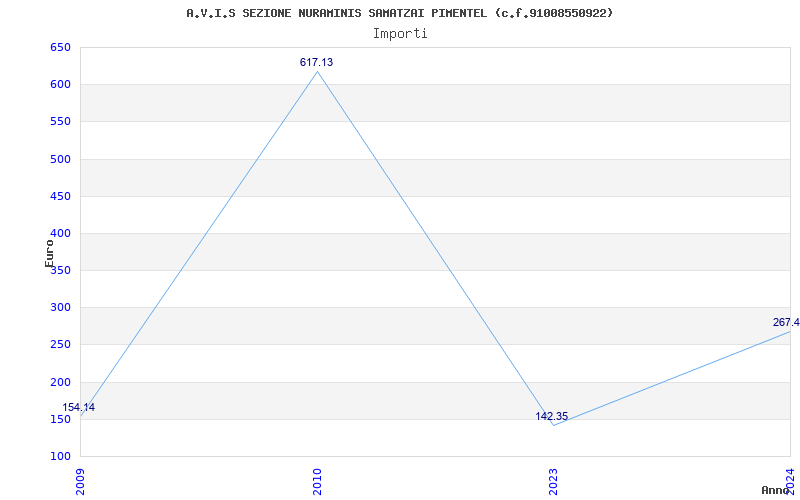Click the 2010 x-axis label
This screenshot has height=500, width=800.
tap(317, 481)
